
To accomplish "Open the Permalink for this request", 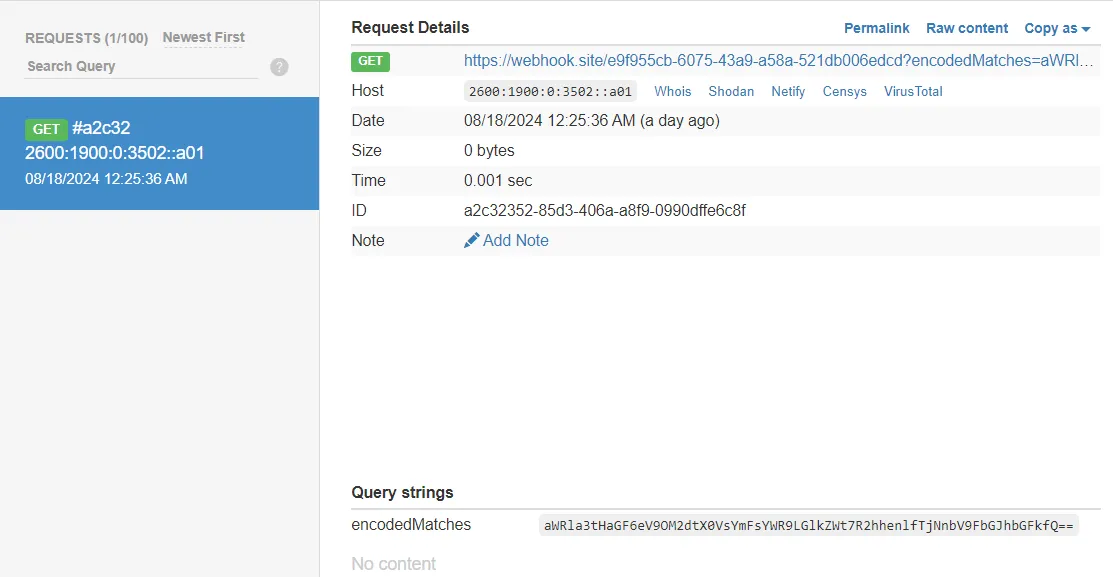I will tap(876, 28).
